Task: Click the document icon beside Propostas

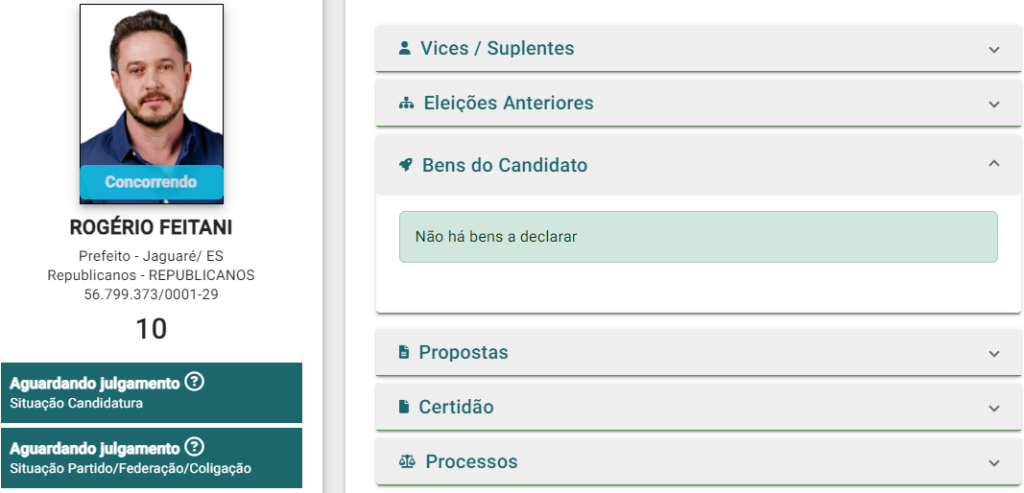Action: (404, 352)
